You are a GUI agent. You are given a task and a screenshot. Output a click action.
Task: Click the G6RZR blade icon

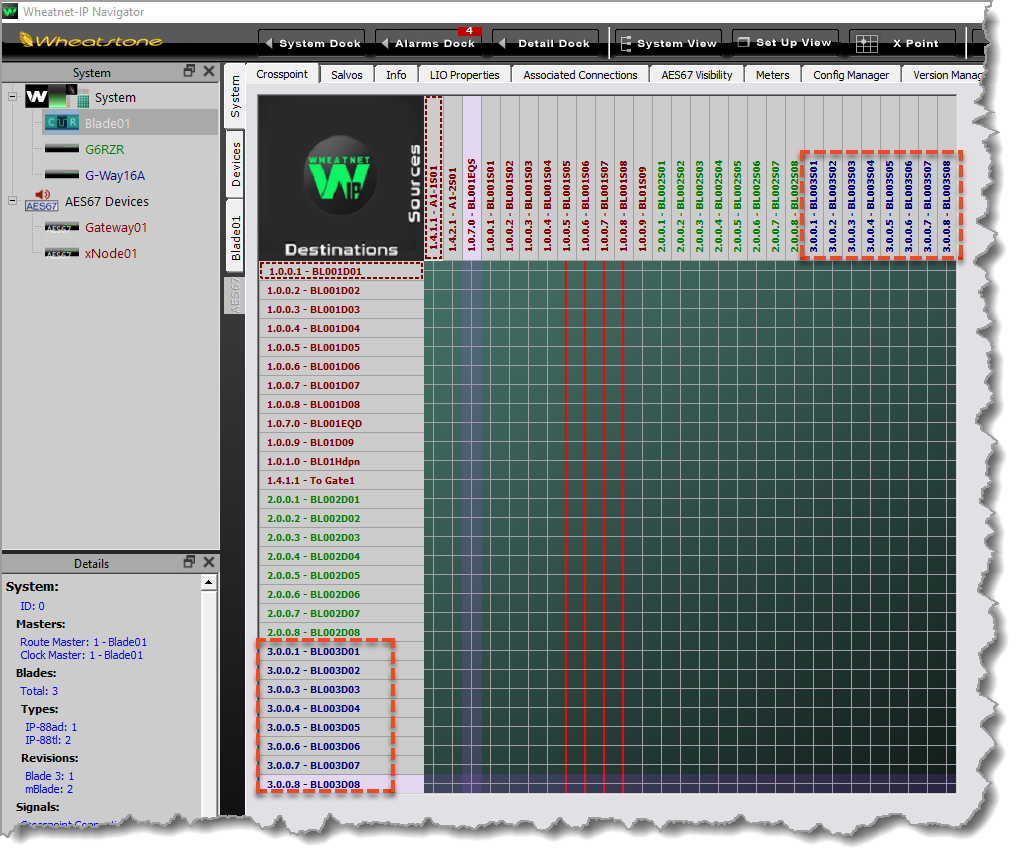tap(61, 149)
